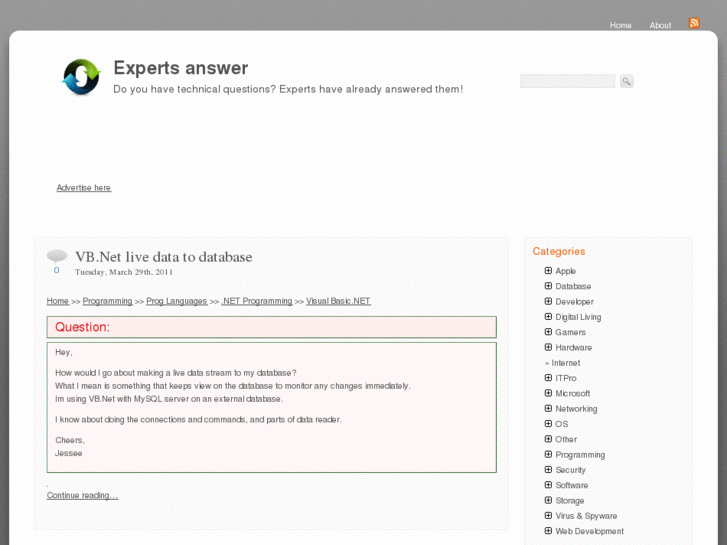Open the Home menu item

point(621,25)
